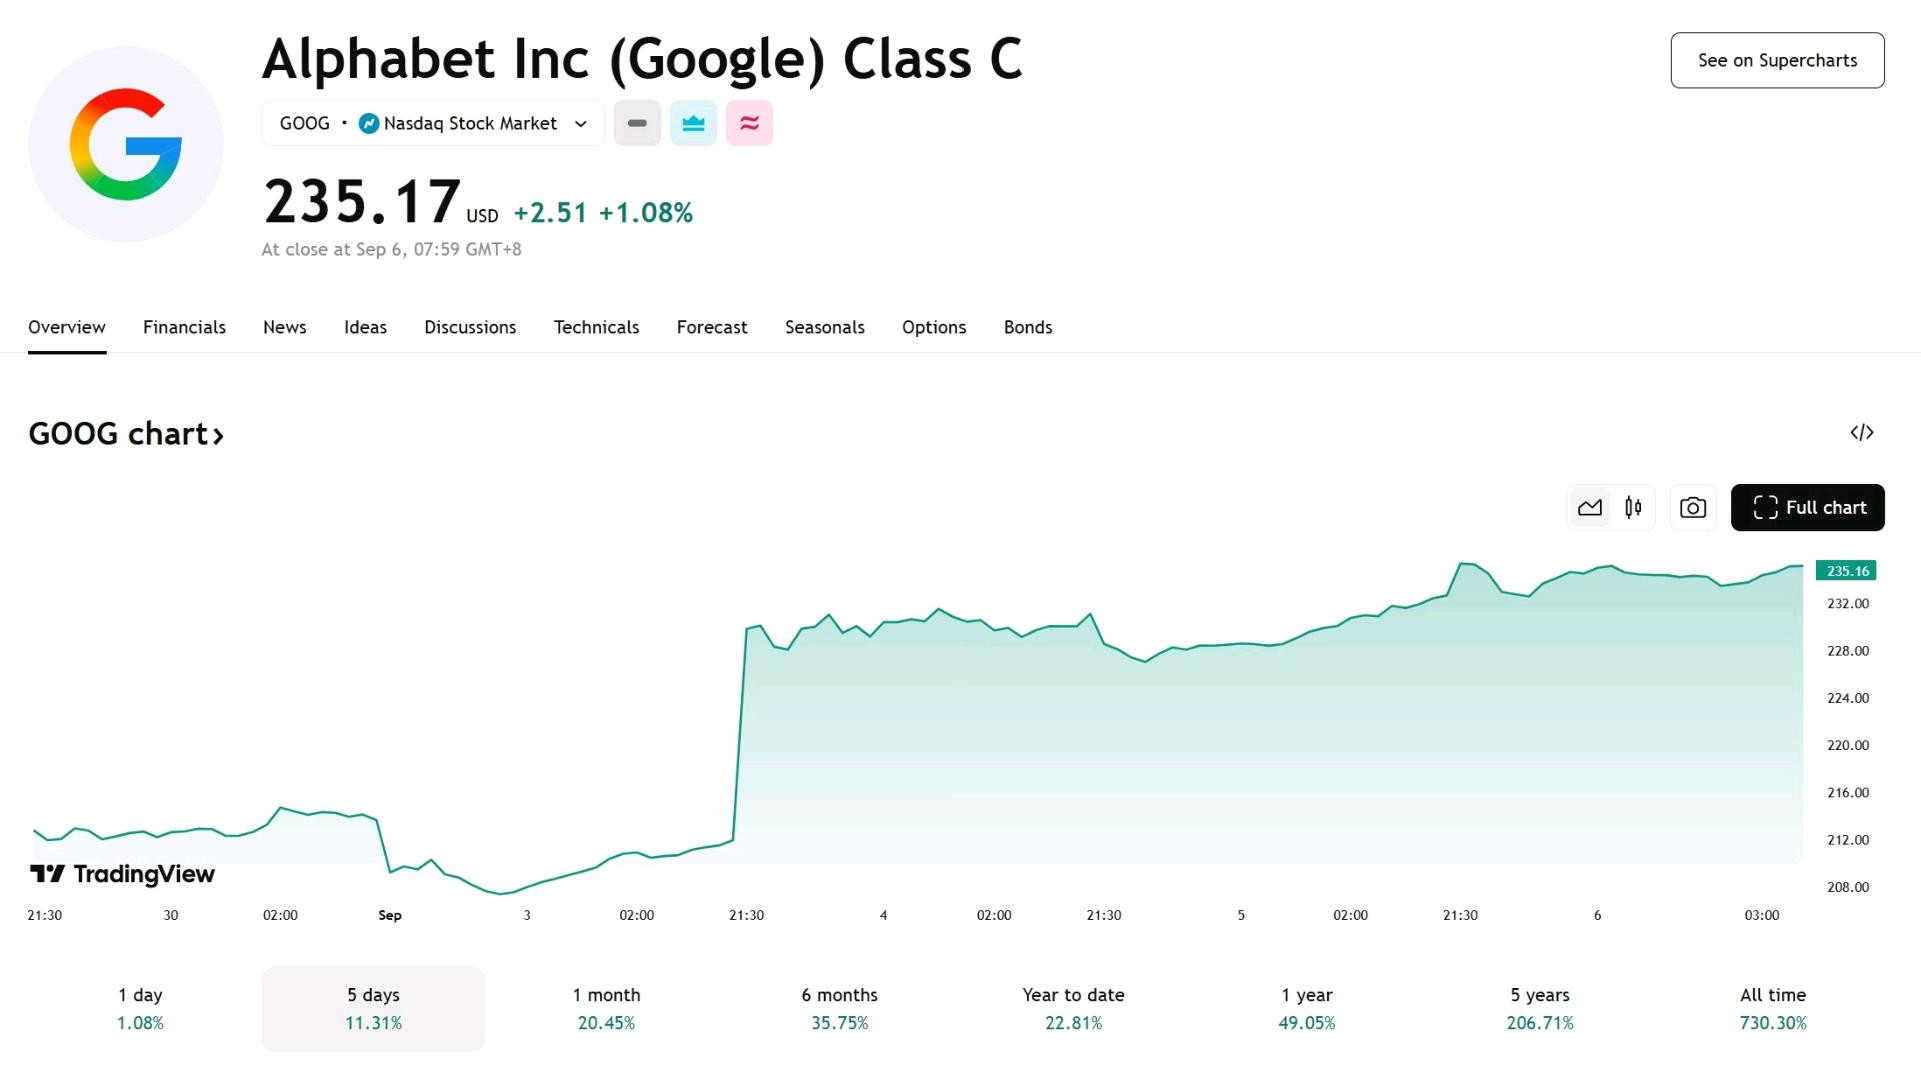1921x1080 pixels.
Task: Click the gray minus badge icon
Action: 637,123
